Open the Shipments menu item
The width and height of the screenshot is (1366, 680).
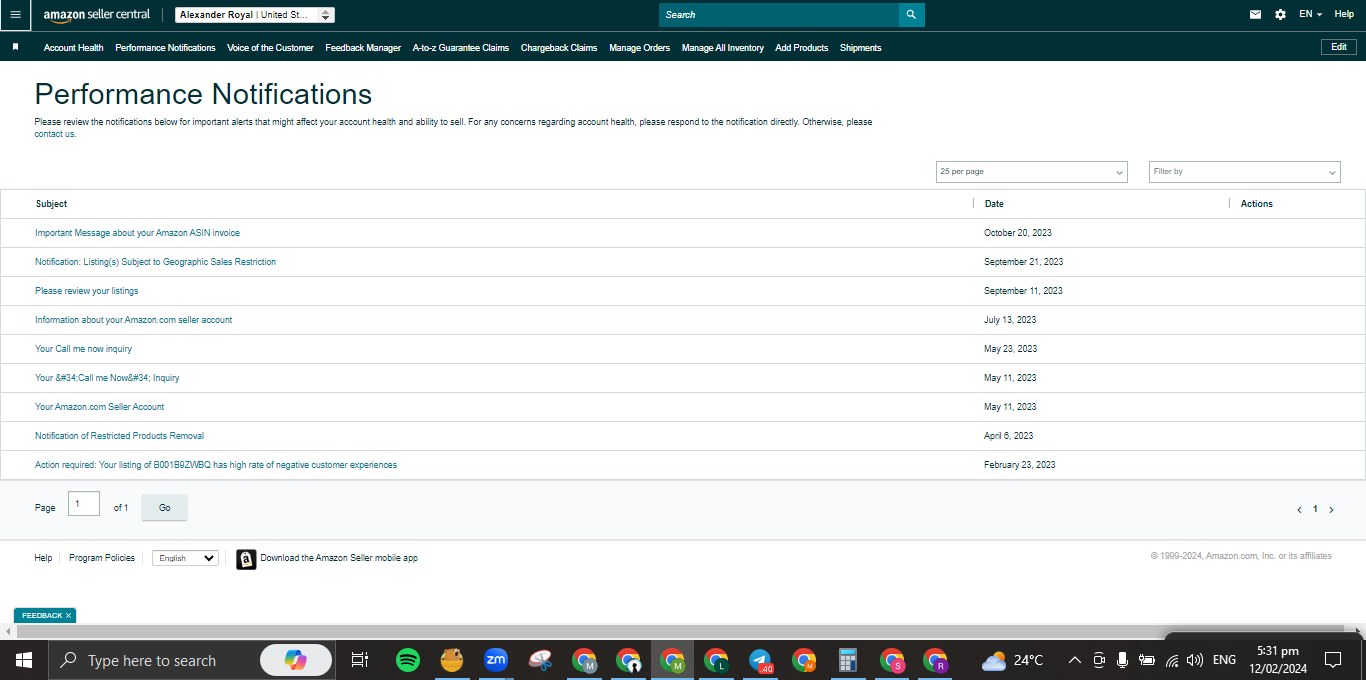(861, 48)
